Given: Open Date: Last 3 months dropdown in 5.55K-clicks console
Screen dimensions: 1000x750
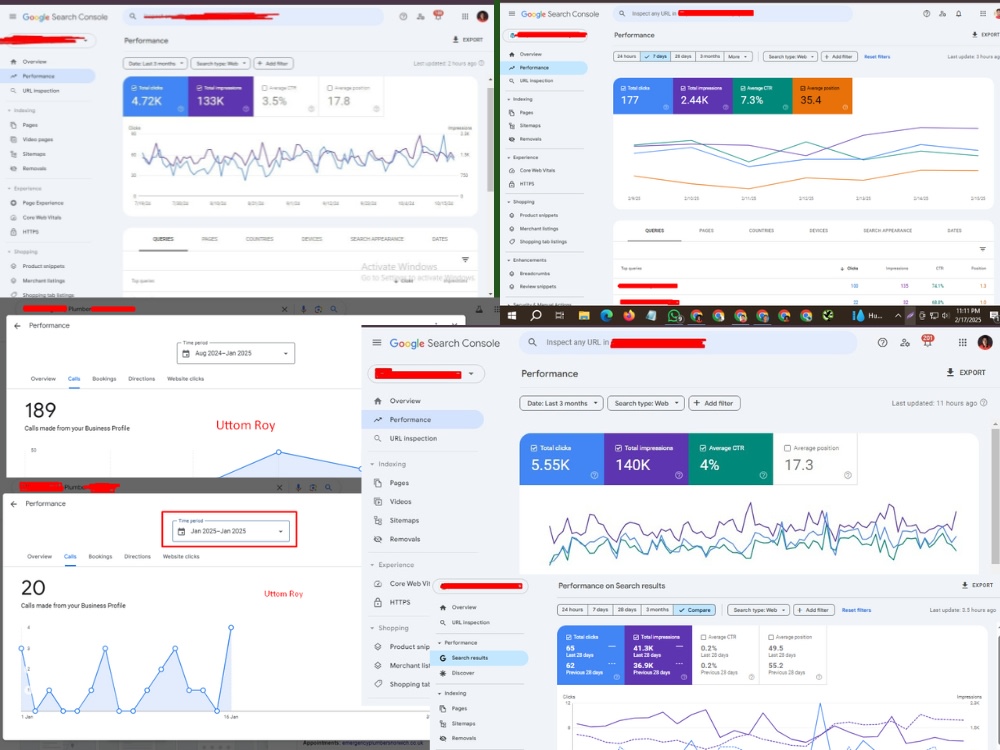Looking at the screenshot, I should point(561,403).
